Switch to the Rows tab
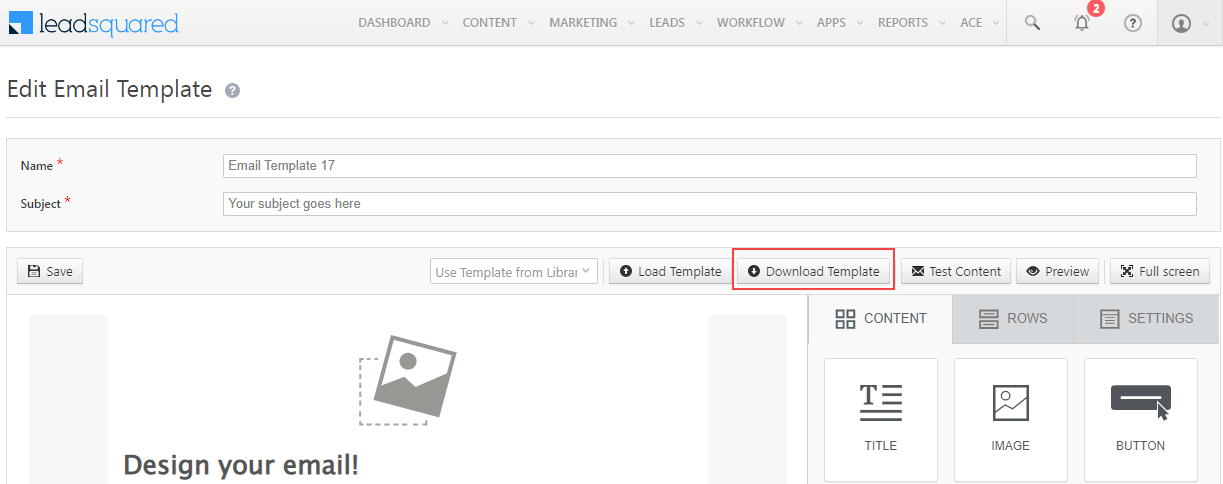Screen dimensions: 1223x484 coord(1013,319)
